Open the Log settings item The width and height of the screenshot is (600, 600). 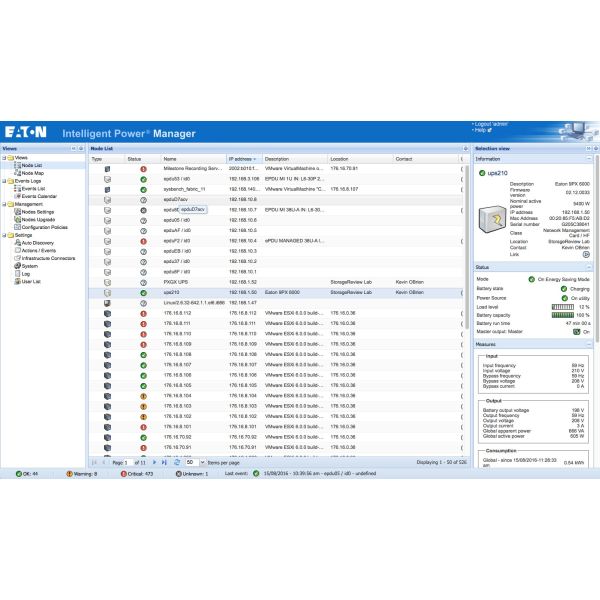click(26, 274)
